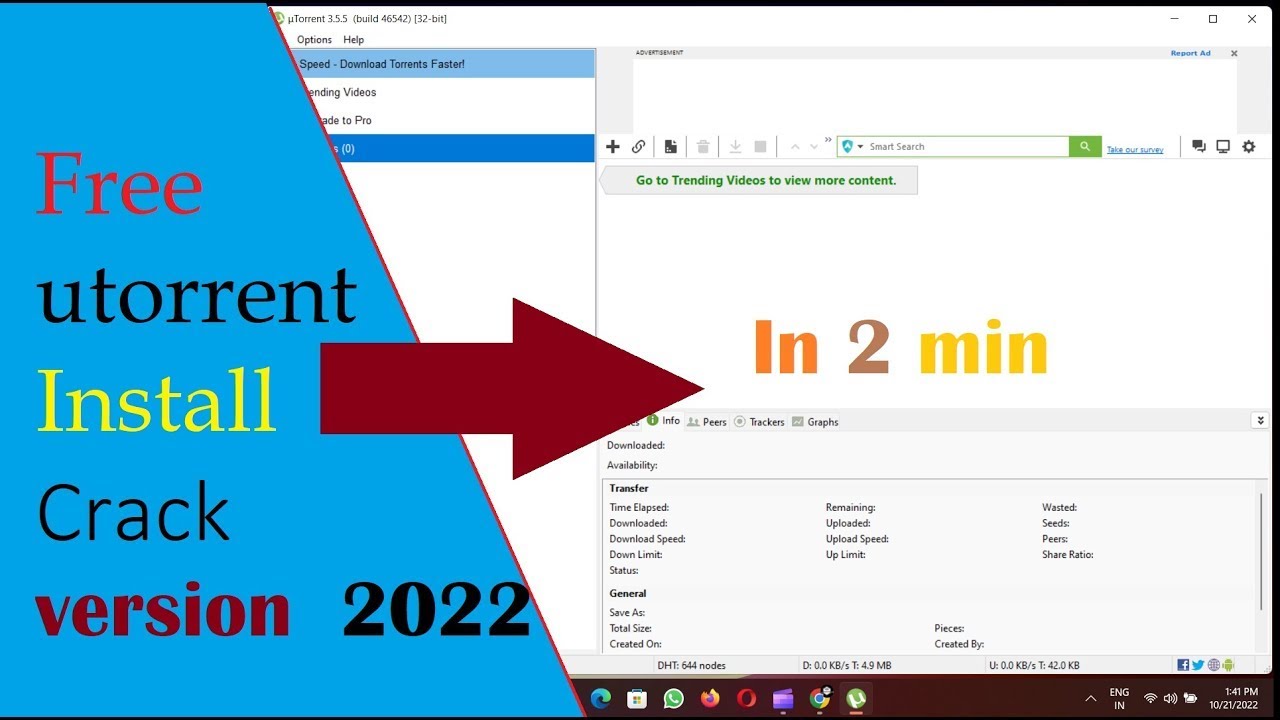Click the battery tray icon

(x=1190, y=698)
